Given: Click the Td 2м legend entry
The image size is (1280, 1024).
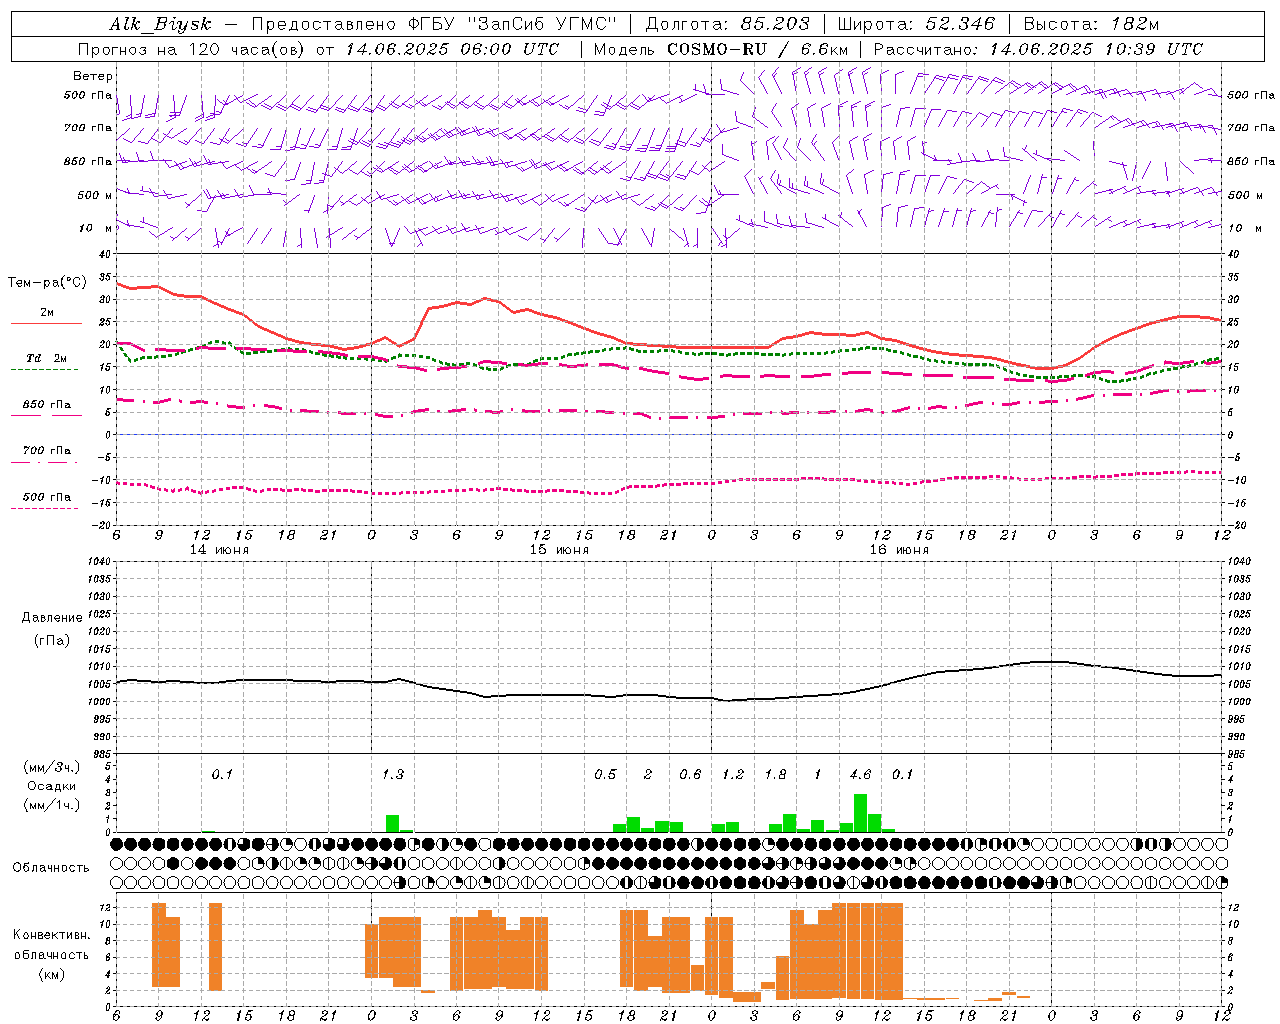Looking at the screenshot, I should [47, 358].
